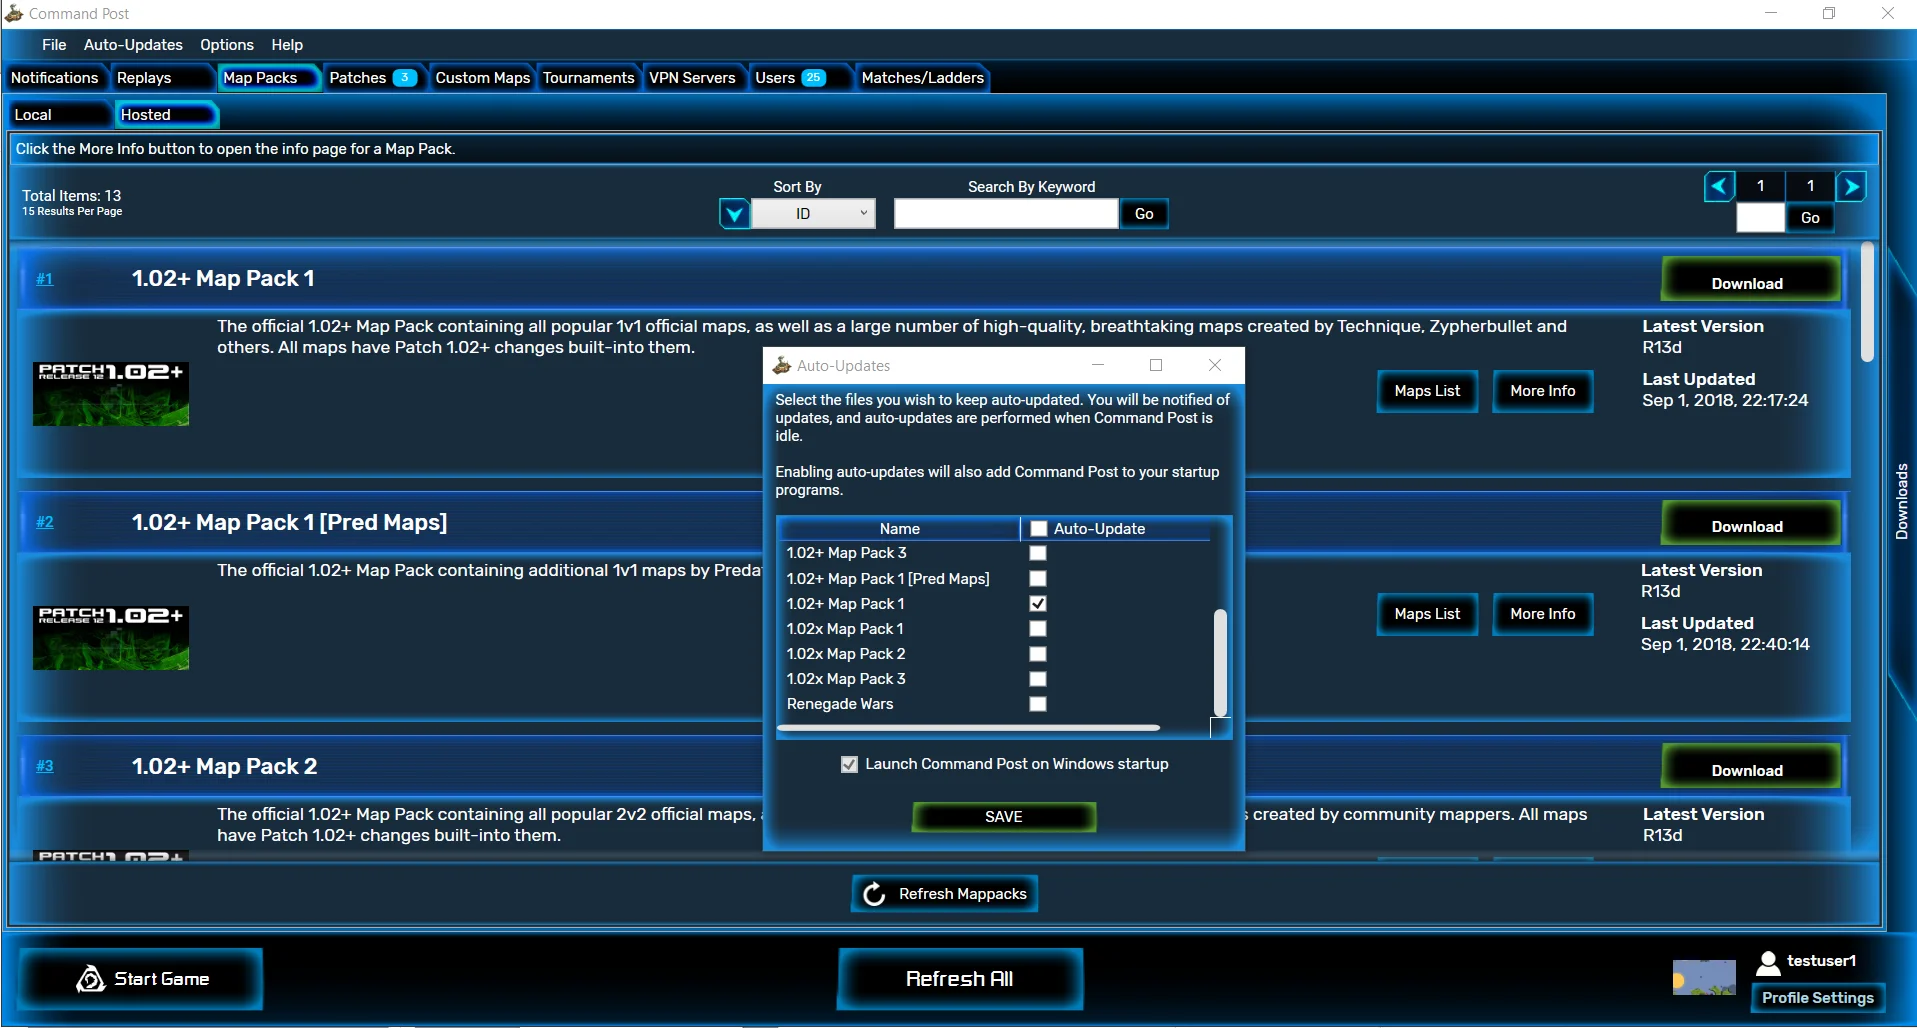Open Profile Settings
1917x1028 pixels.
pos(1818,998)
